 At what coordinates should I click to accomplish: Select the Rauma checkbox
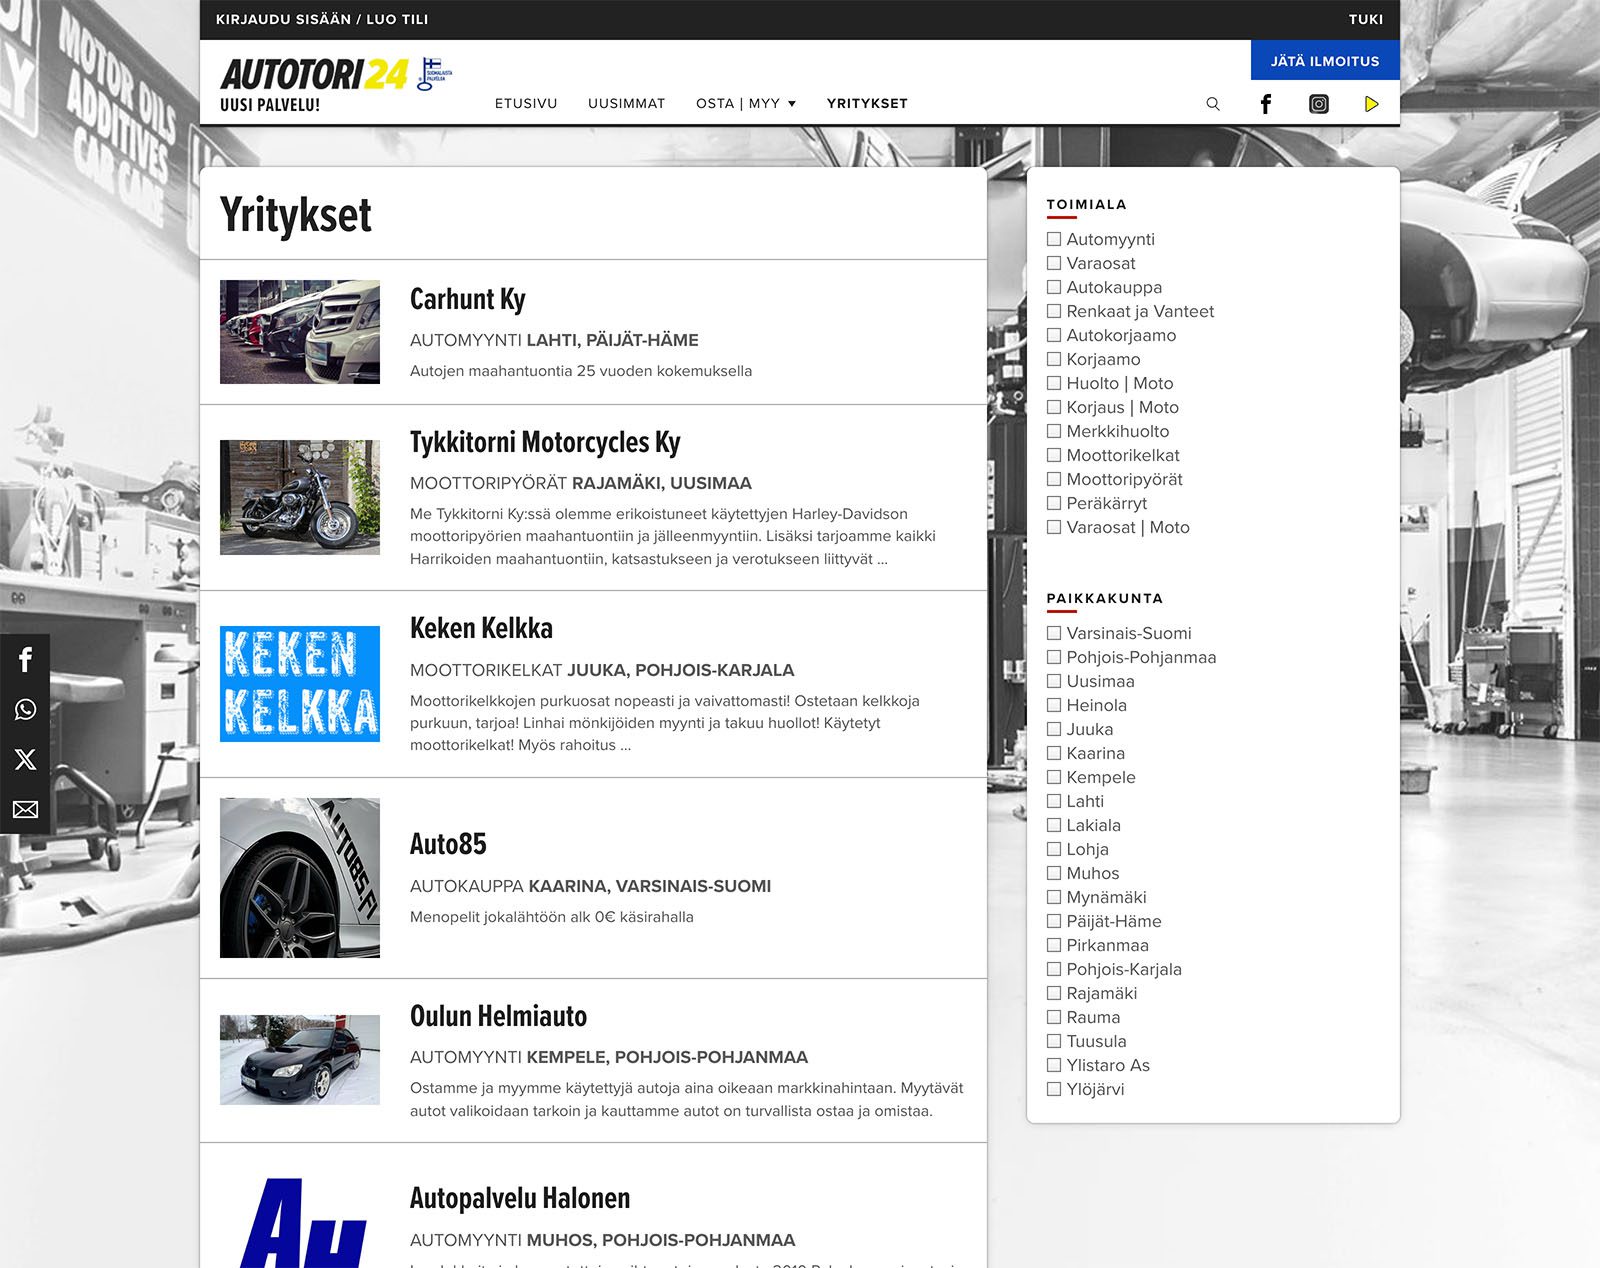1054,1017
